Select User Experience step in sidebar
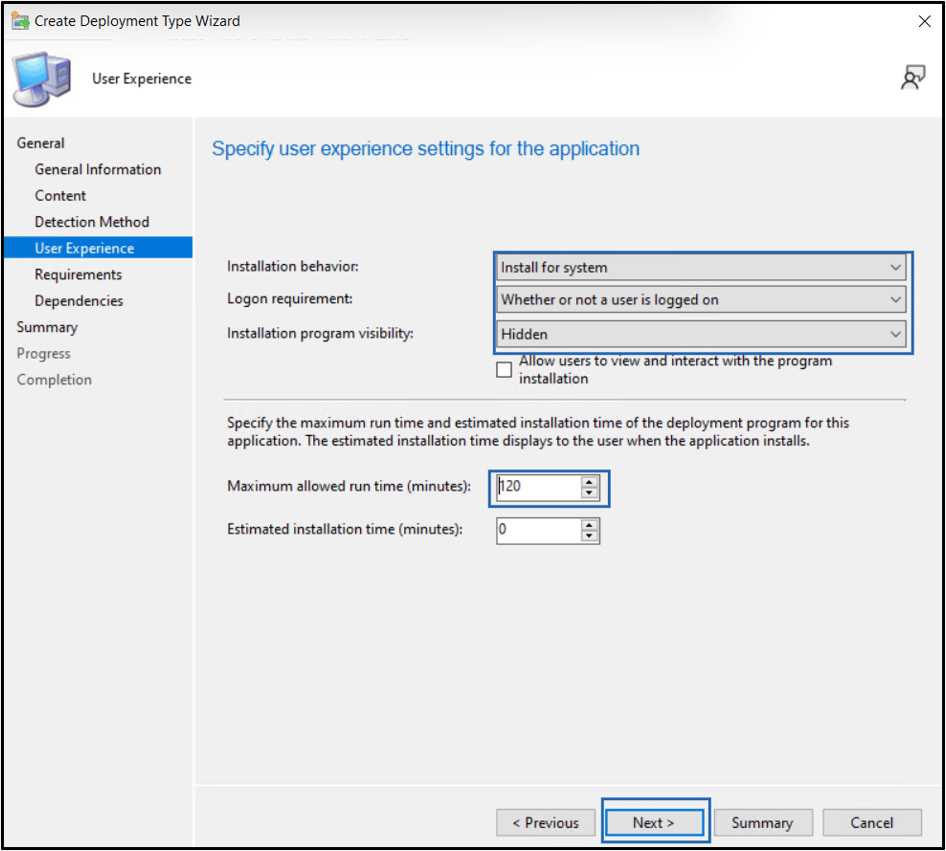This screenshot has height=851, width=946. click(x=98, y=248)
